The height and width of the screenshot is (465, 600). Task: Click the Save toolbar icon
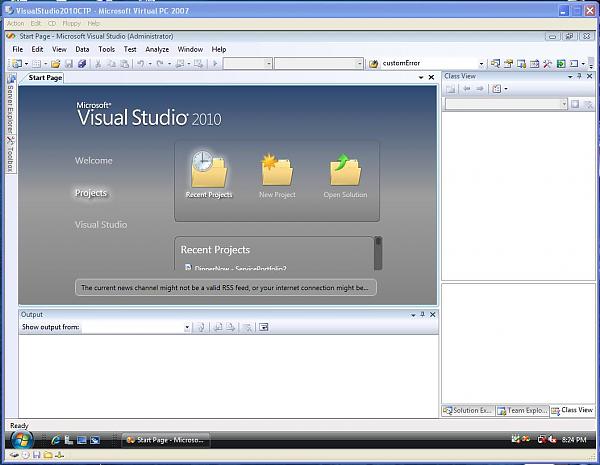point(69,64)
